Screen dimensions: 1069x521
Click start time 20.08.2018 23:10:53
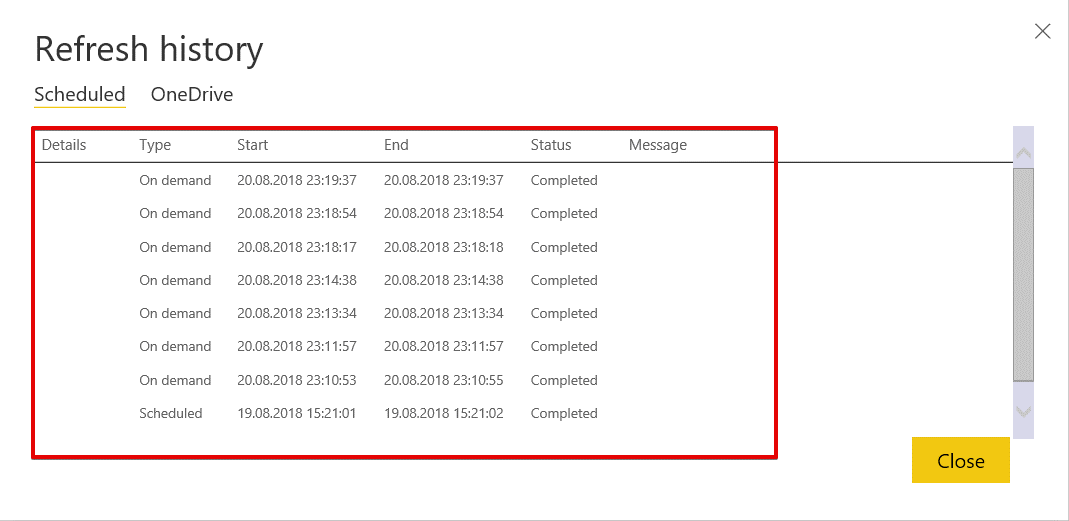click(297, 380)
